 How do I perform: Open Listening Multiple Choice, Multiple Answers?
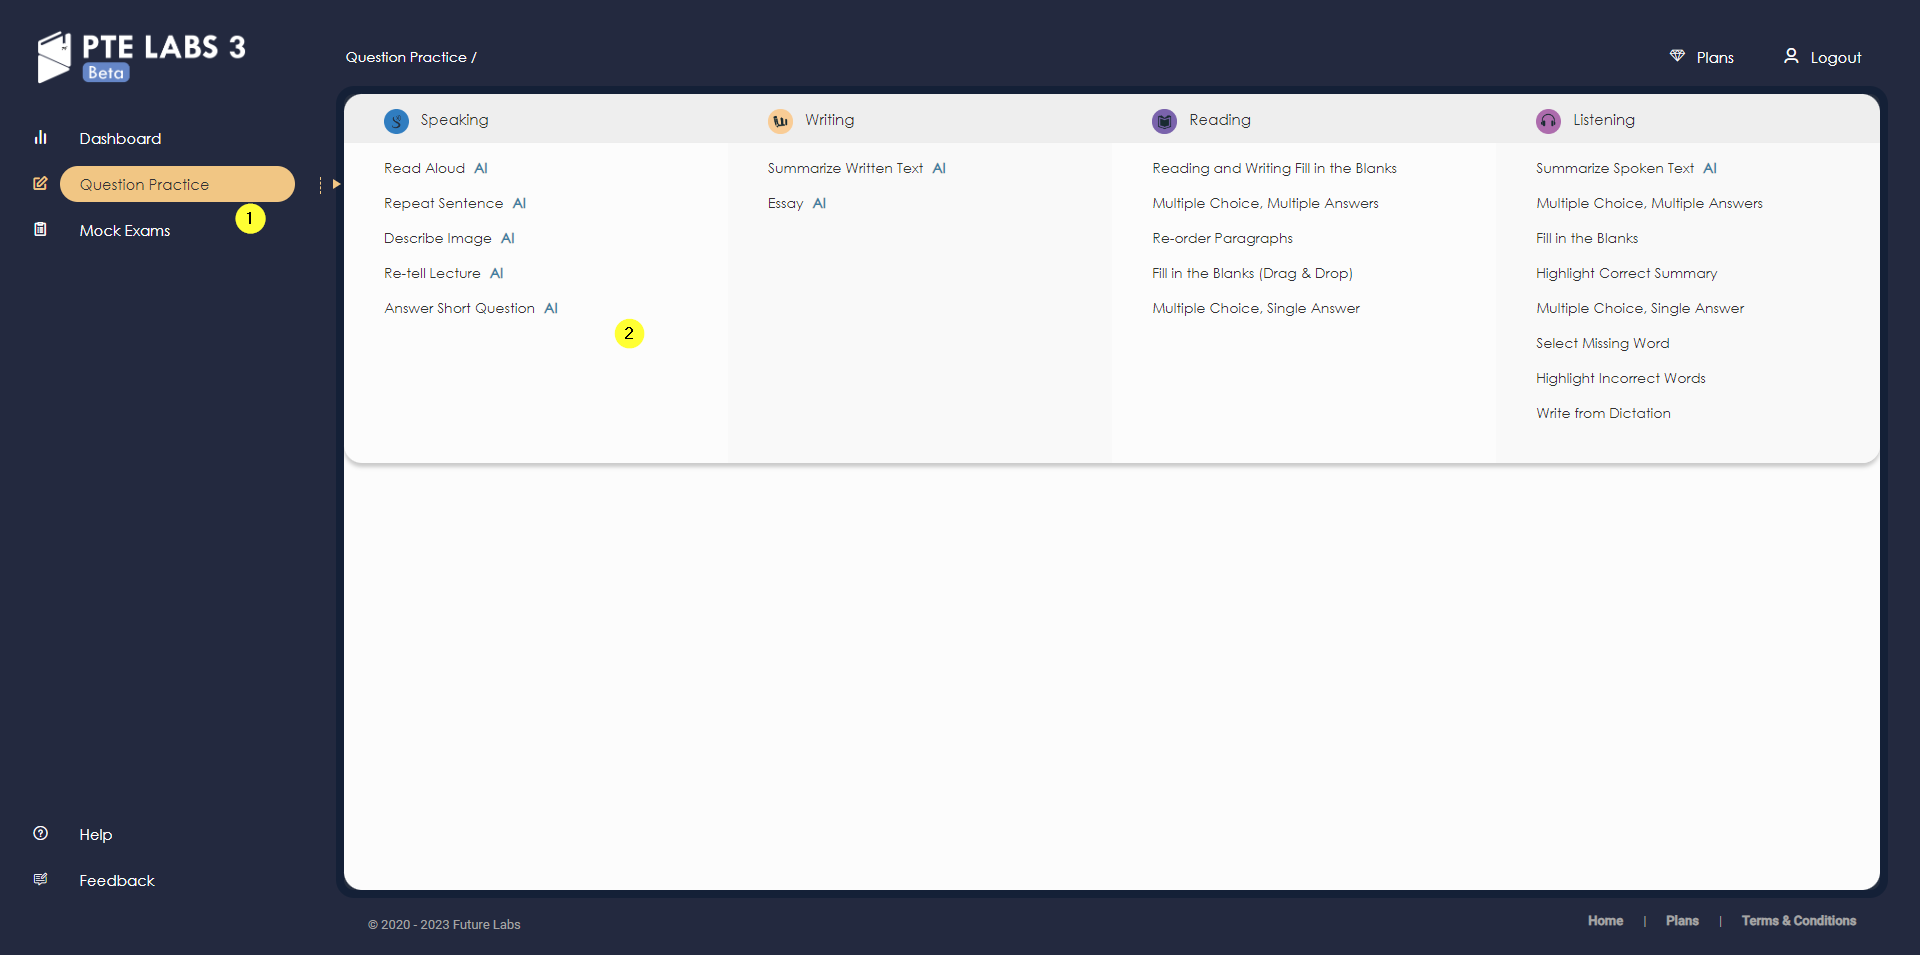(x=1649, y=203)
